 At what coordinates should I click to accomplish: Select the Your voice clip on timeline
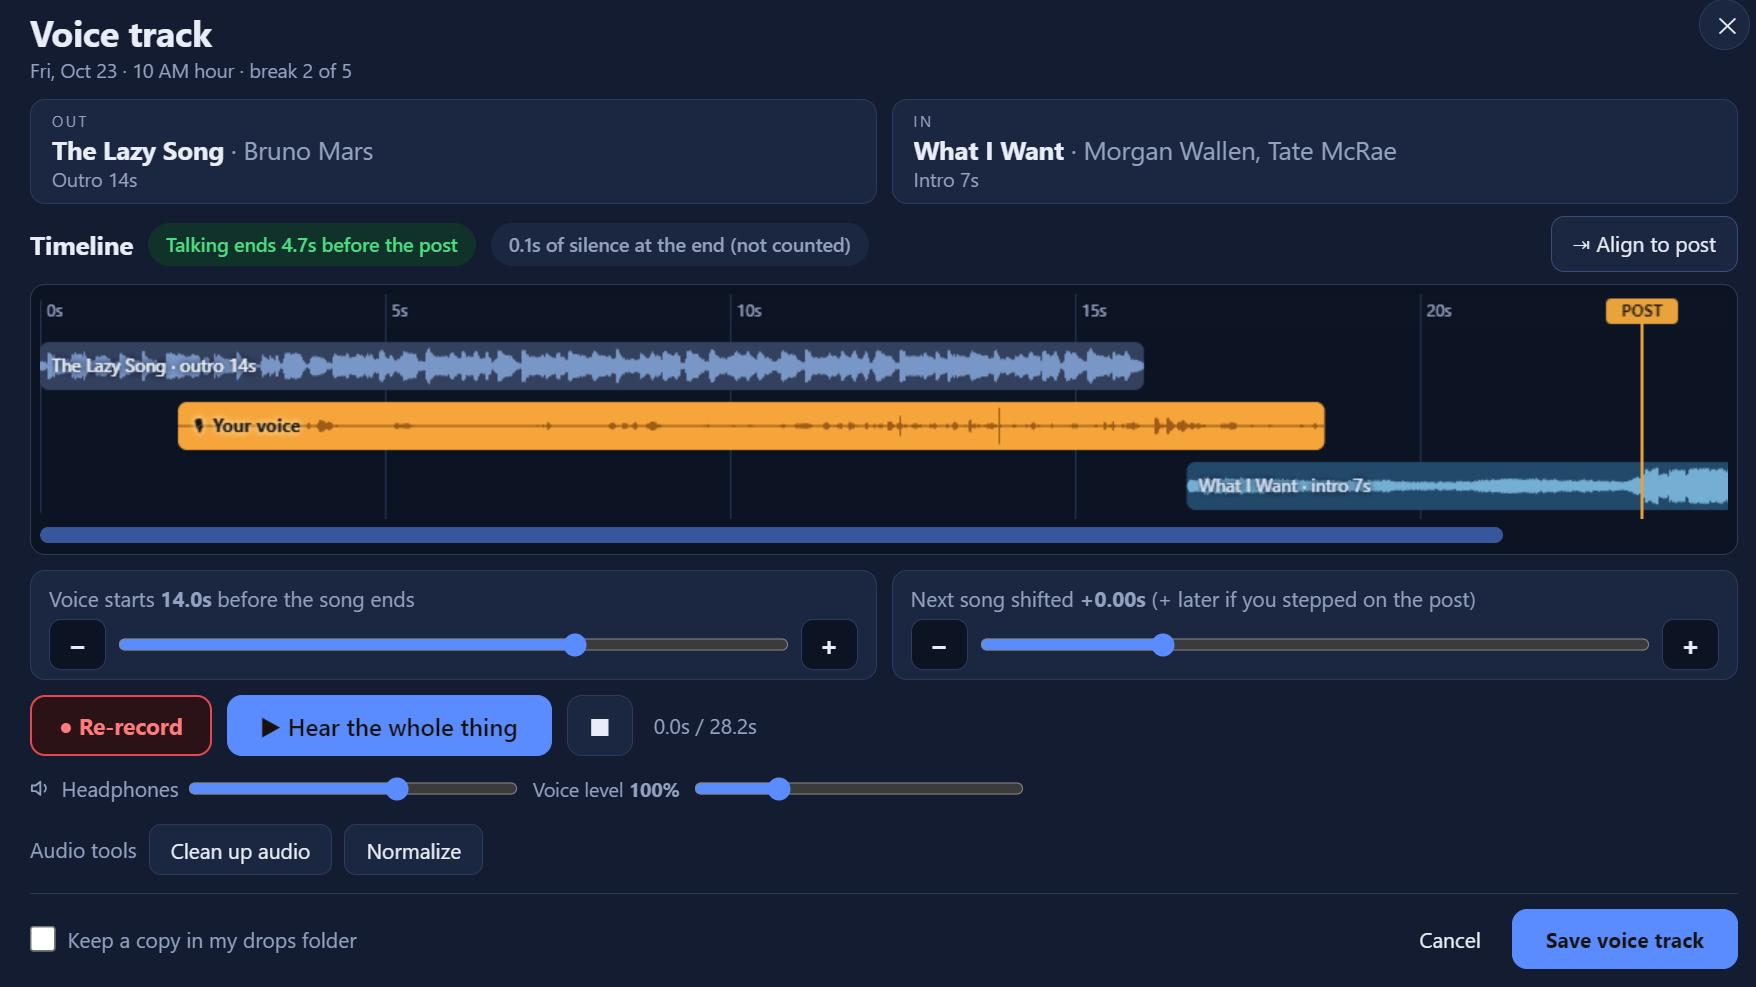751,426
